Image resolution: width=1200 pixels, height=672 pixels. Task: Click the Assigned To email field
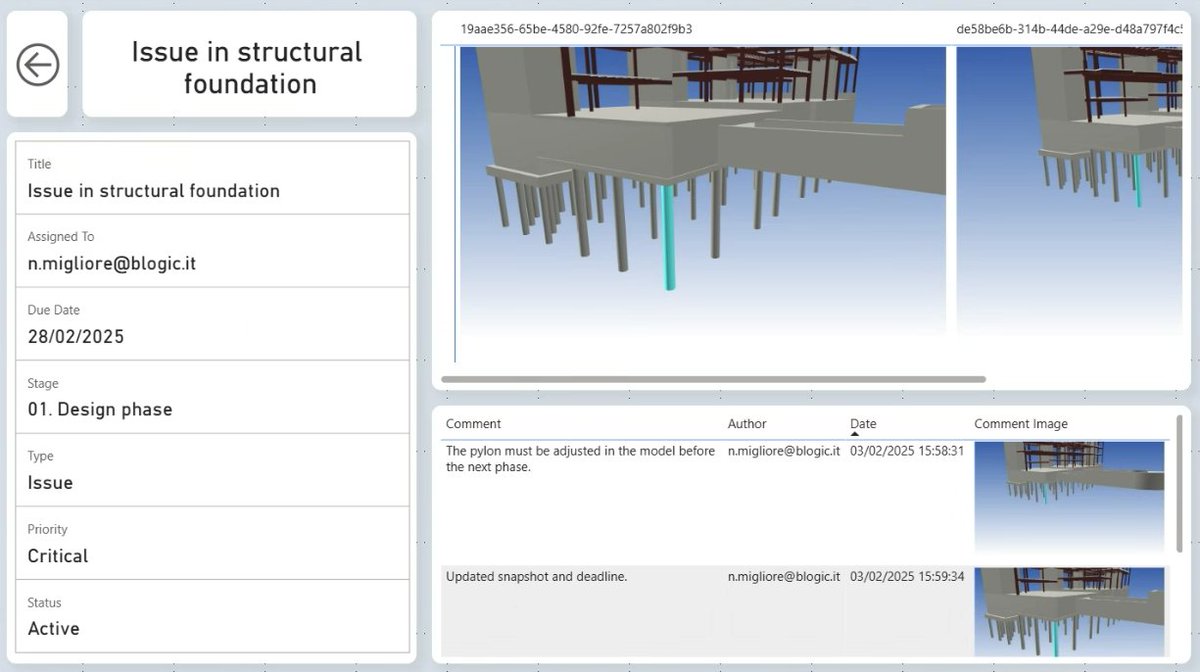(x=213, y=251)
